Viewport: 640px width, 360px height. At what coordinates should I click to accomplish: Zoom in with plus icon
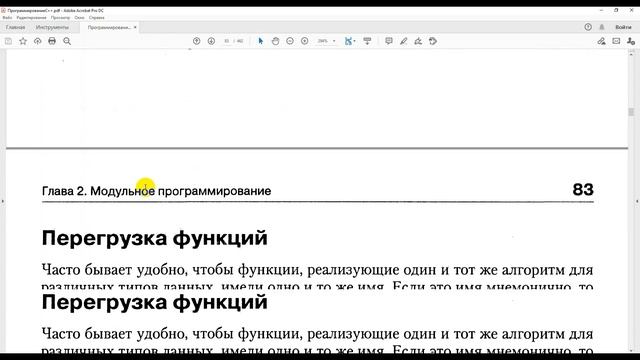[304, 41]
